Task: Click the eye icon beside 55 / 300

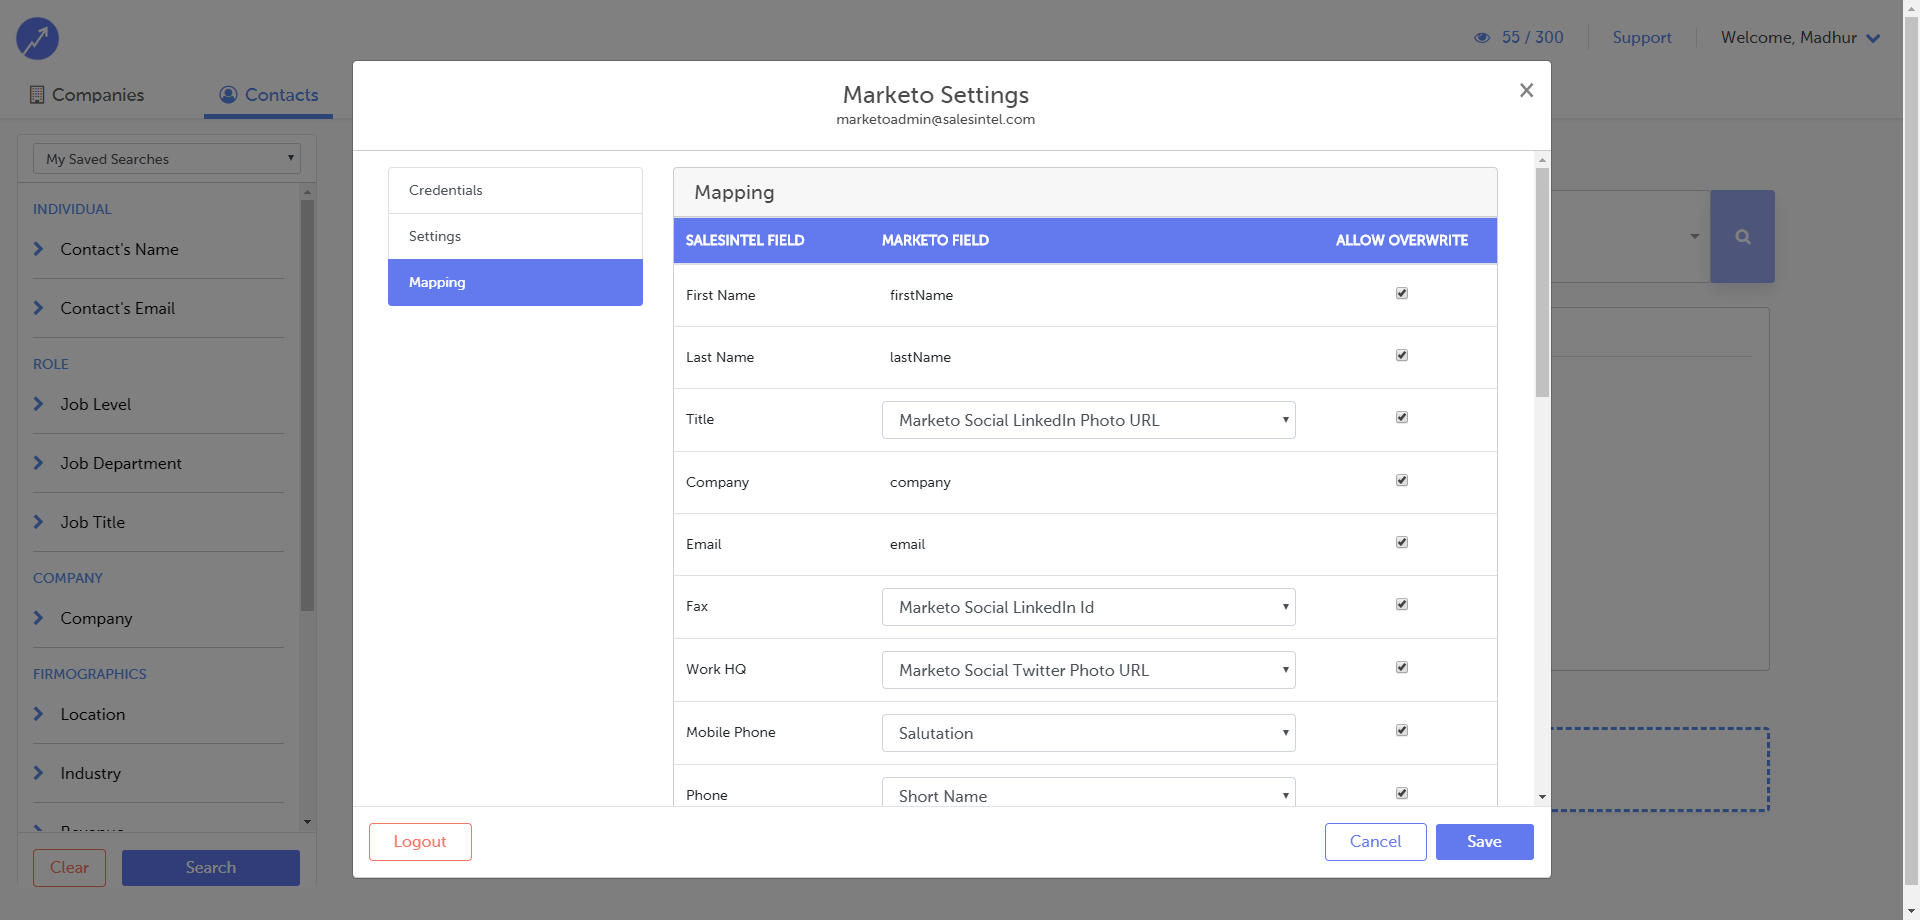Action: 1482,38
